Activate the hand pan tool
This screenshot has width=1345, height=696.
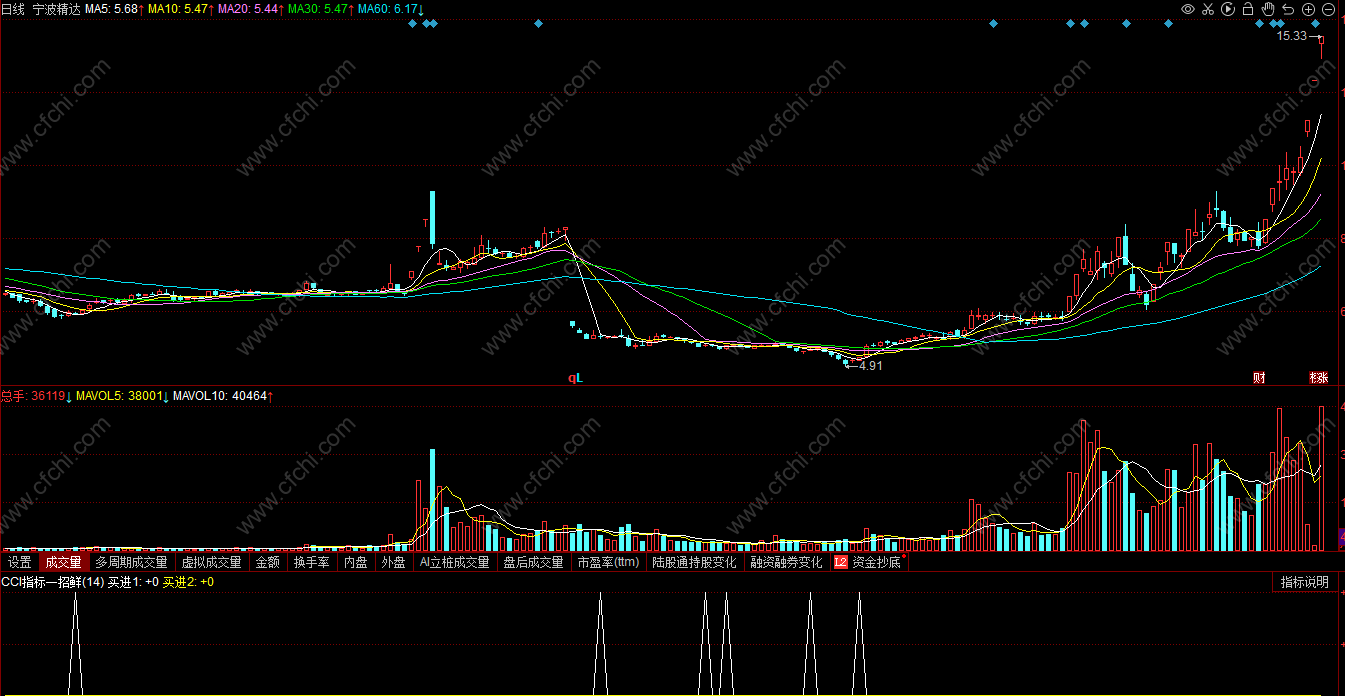click(x=1268, y=9)
